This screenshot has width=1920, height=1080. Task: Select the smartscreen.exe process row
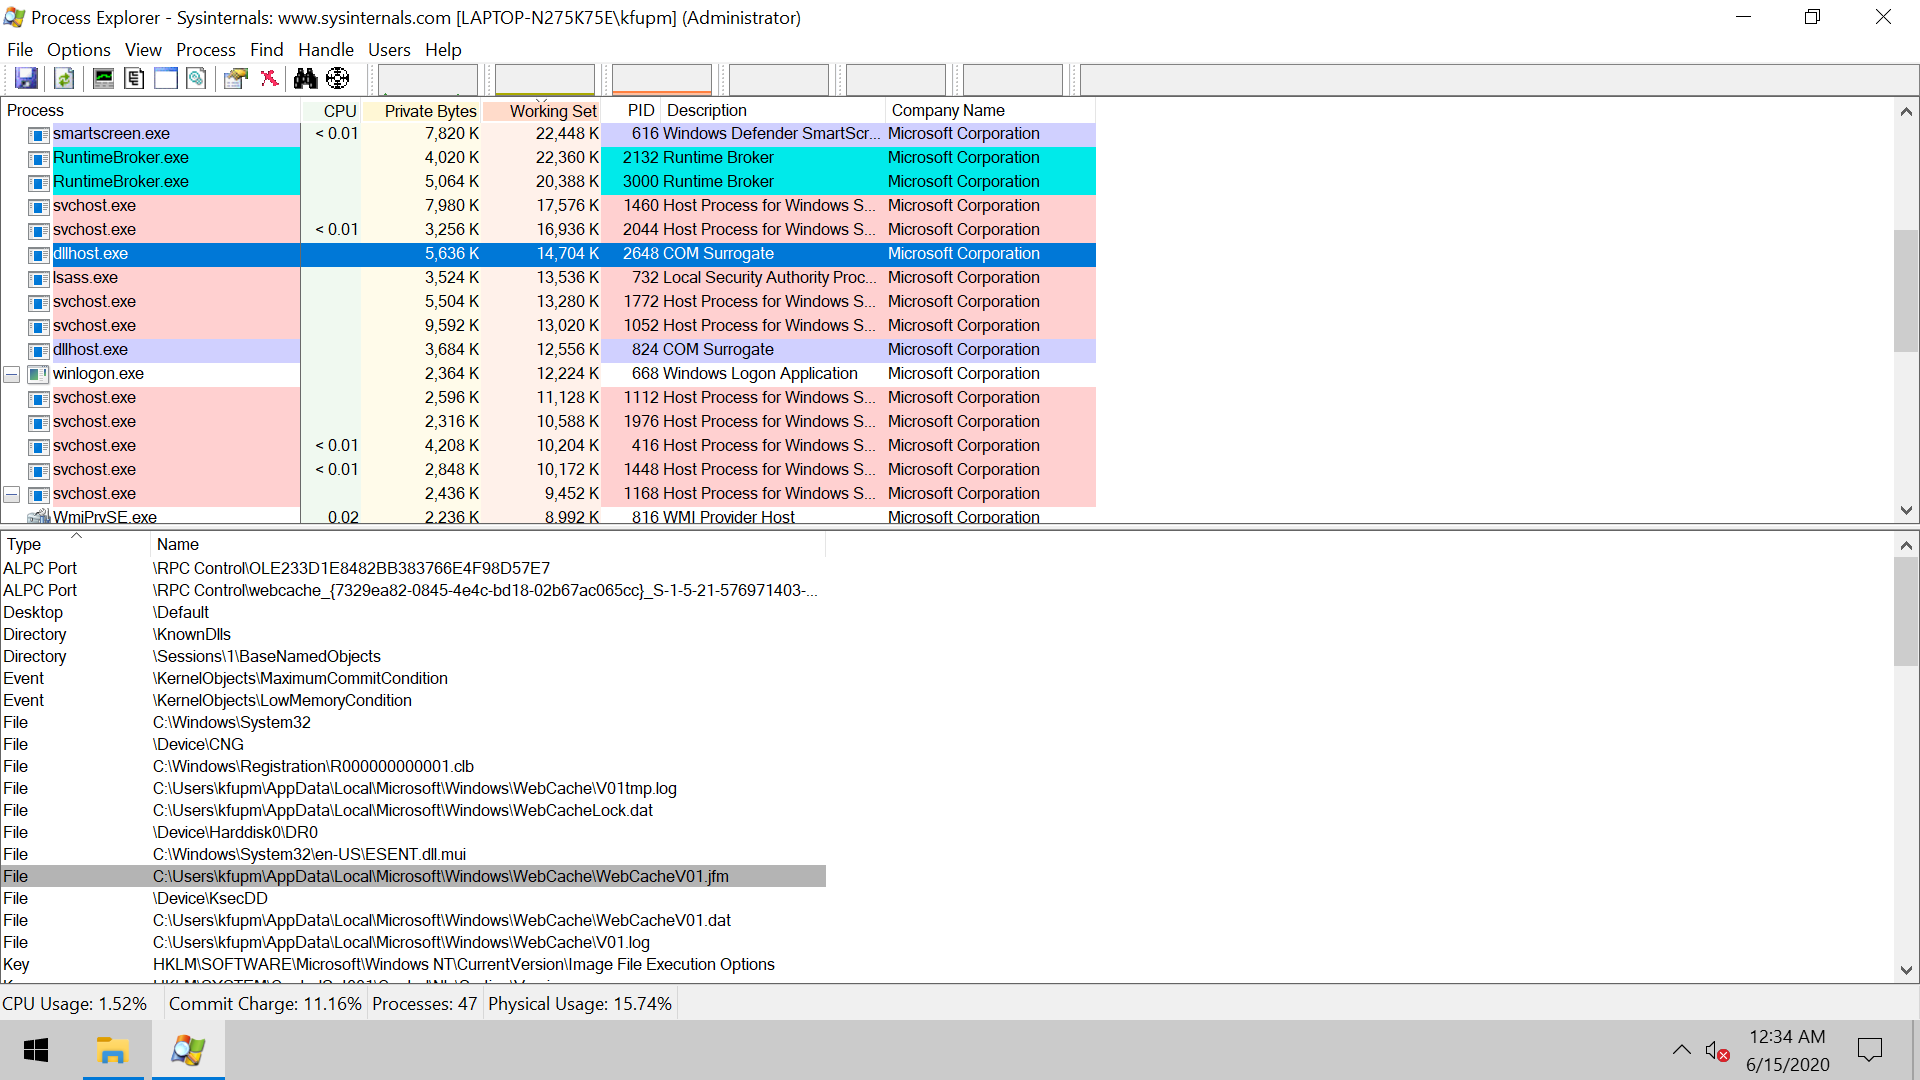click(x=548, y=134)
